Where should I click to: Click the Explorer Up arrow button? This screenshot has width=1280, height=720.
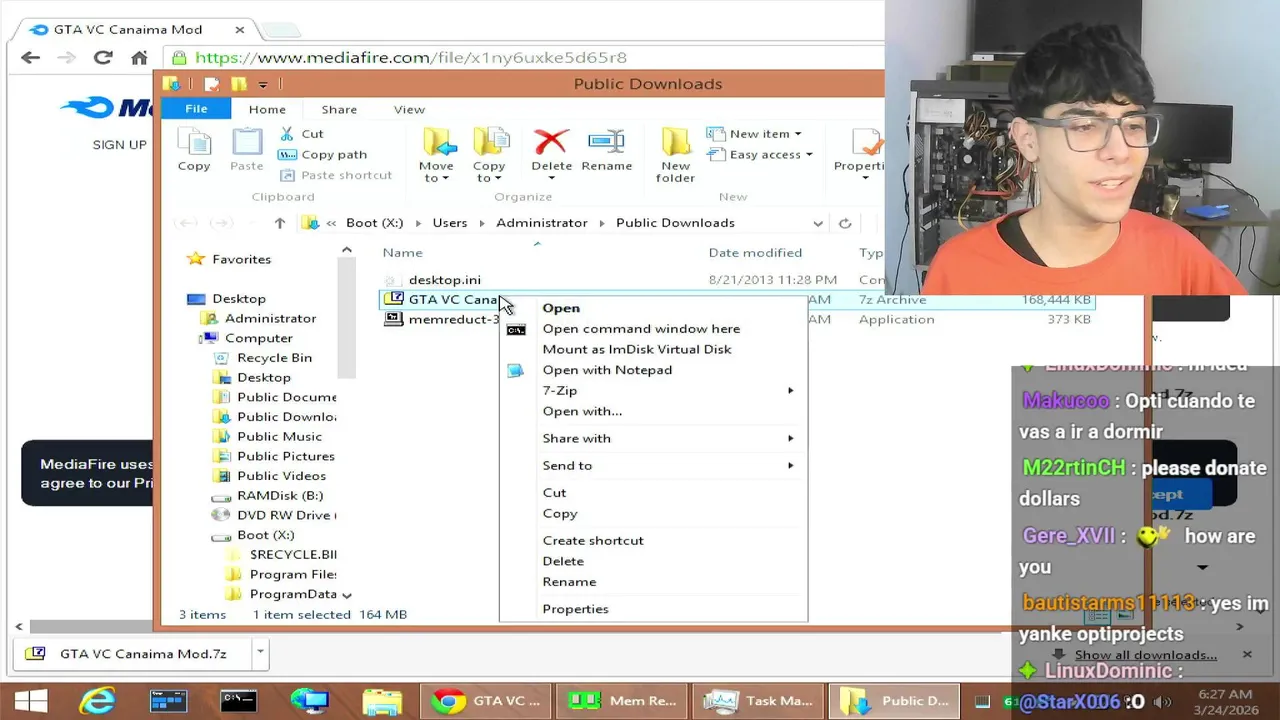(280, 223)
